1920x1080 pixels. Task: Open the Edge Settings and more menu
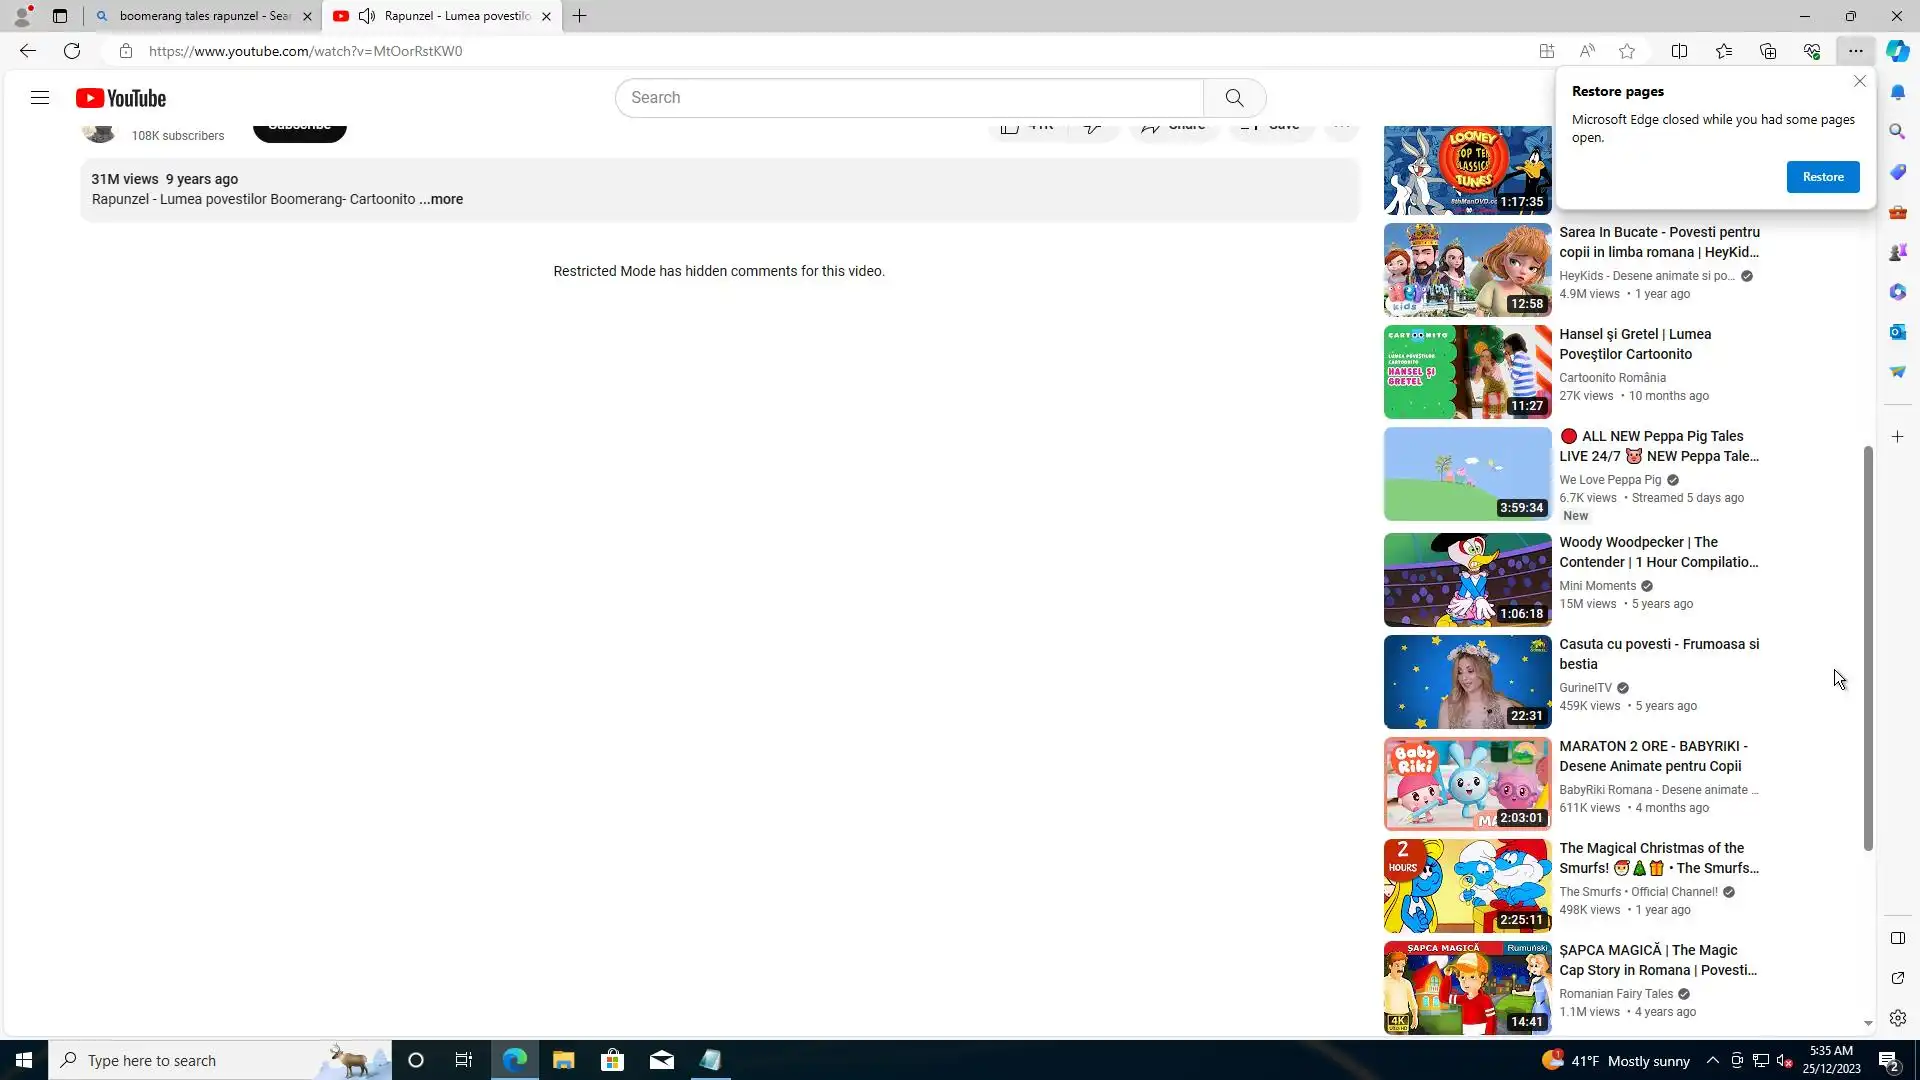point(1855,51)
